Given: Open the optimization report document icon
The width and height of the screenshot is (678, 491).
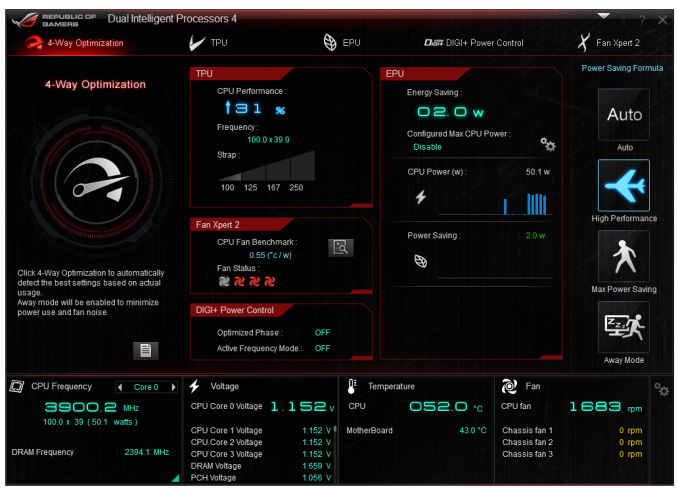Looking at the screenshot, I should (146, 351).
